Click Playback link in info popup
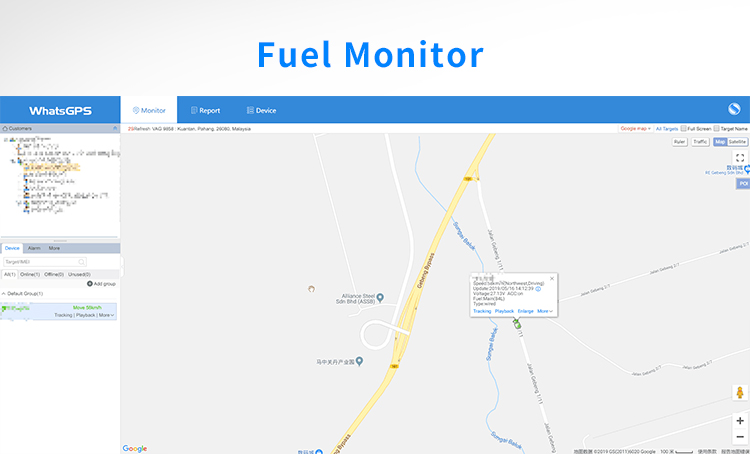The width and height of the screenshot is (750, 454). [x=504, y=311]
